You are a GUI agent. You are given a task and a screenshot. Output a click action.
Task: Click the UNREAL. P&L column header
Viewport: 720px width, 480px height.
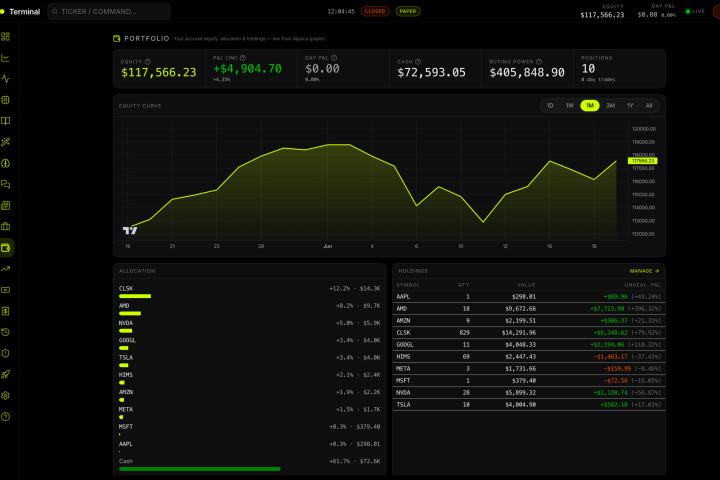point(642,285)
